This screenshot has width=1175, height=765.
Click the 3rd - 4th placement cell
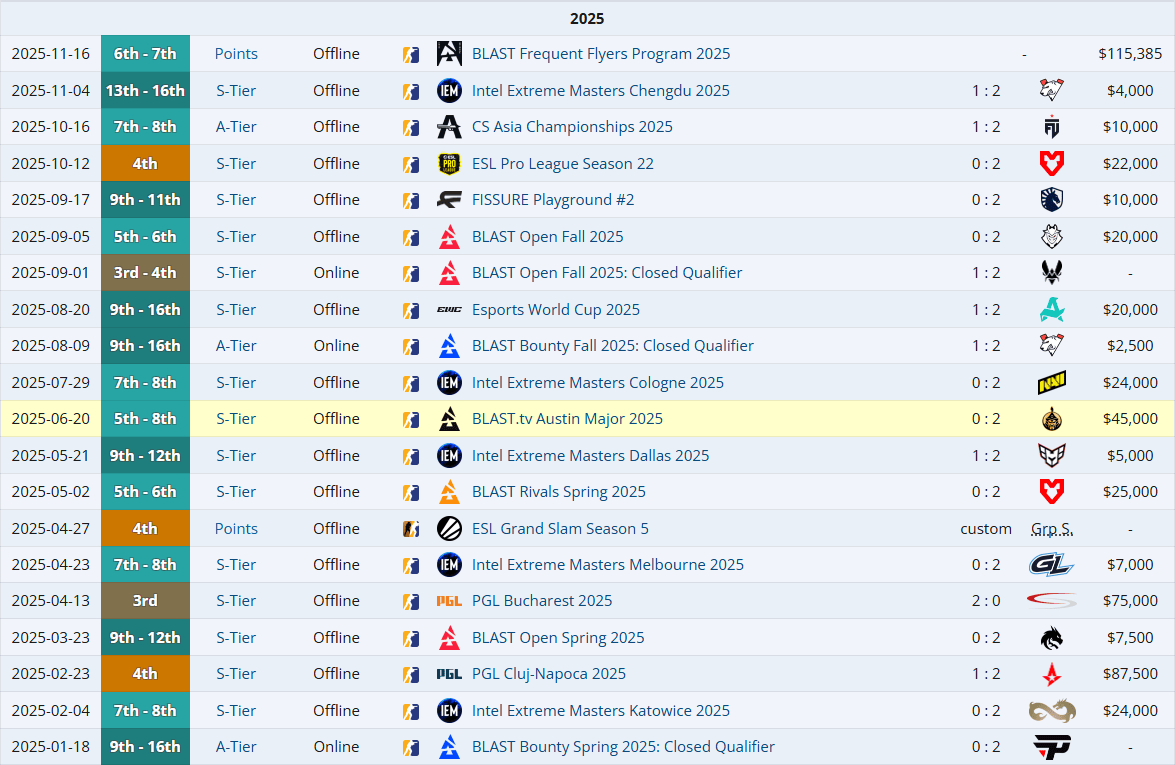tap(145, 273)
